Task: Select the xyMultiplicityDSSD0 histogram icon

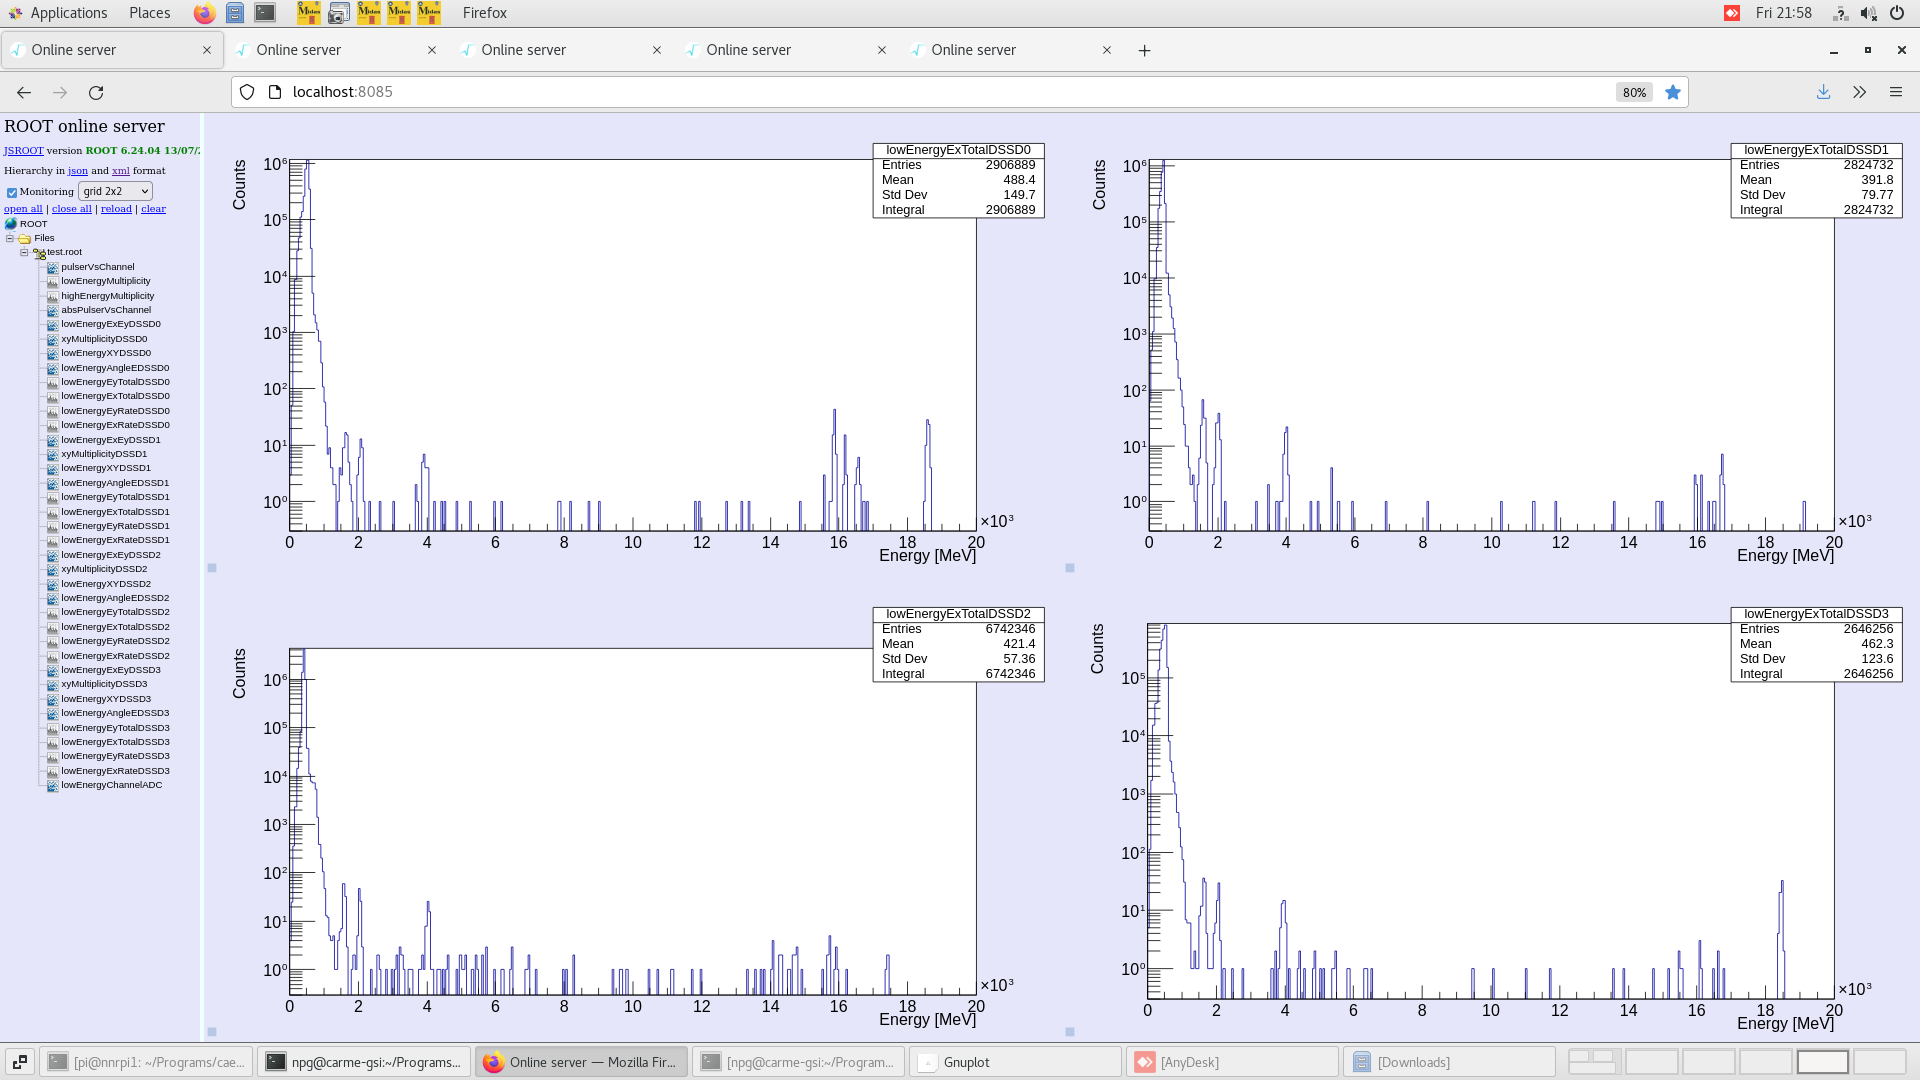Action: coord(52,339)
